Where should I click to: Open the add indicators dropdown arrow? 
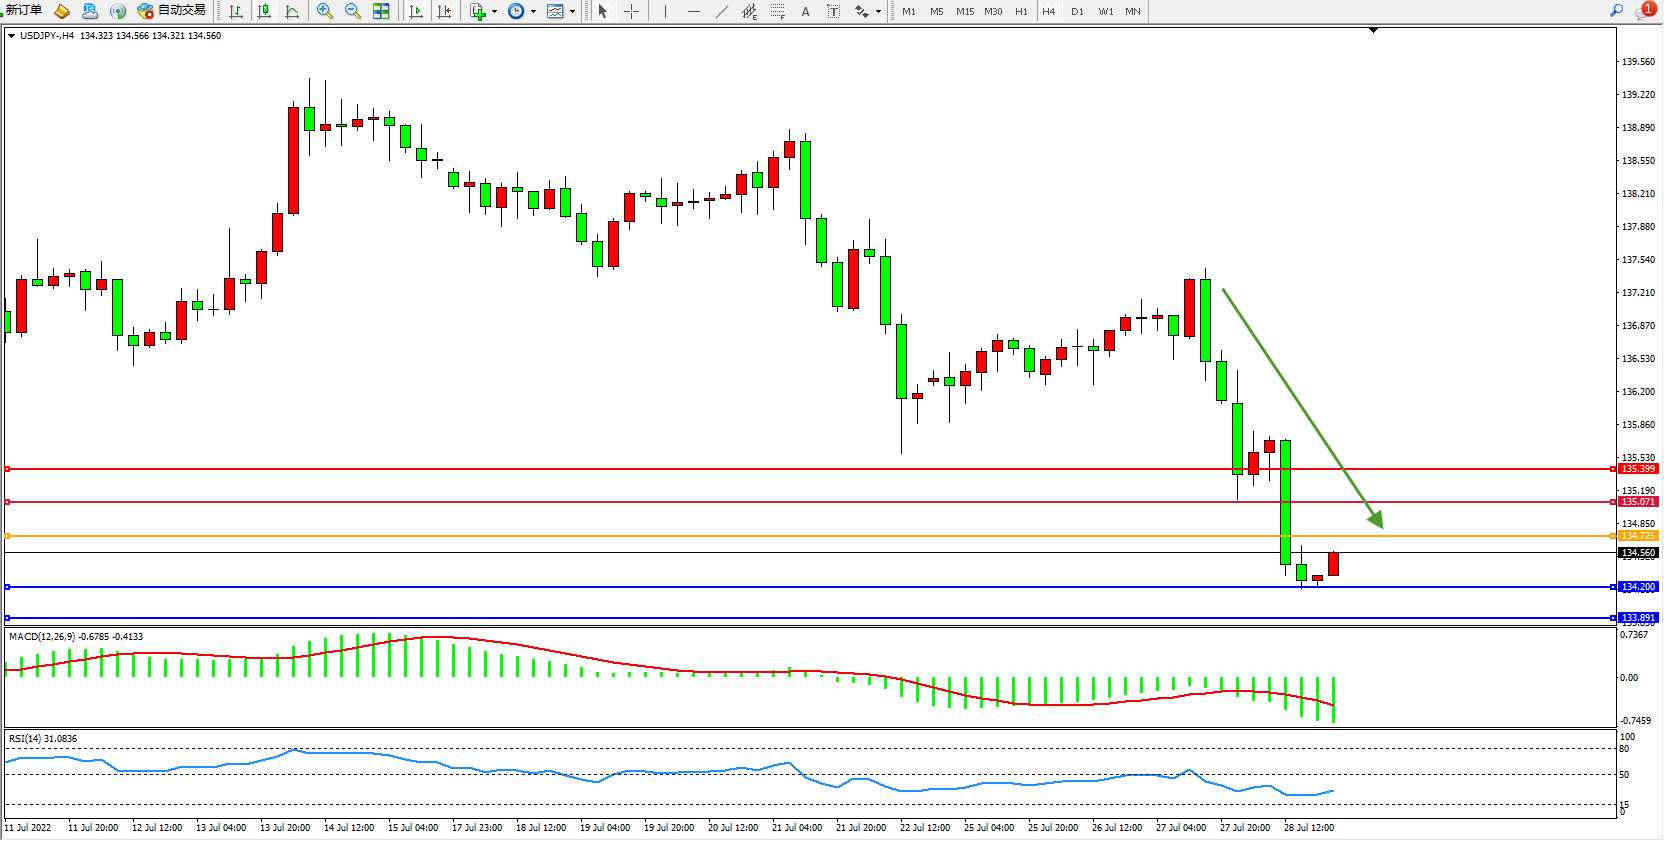(494, 12)
